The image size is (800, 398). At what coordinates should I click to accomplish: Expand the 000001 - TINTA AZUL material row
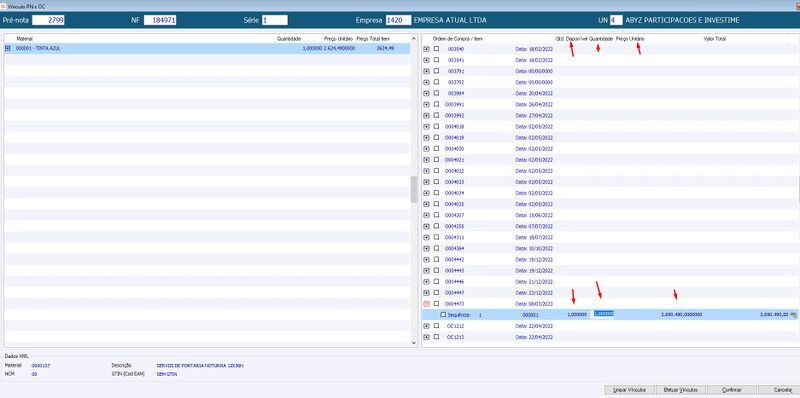[x=8, y=48]
